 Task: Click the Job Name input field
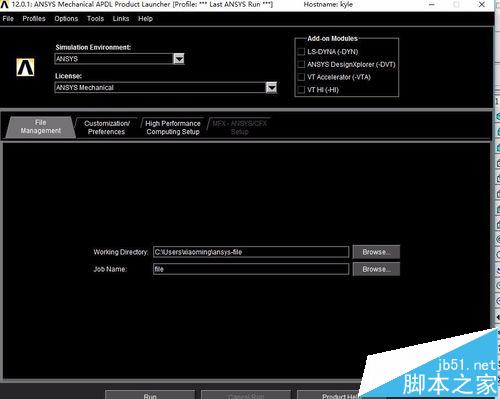[251, 269]
